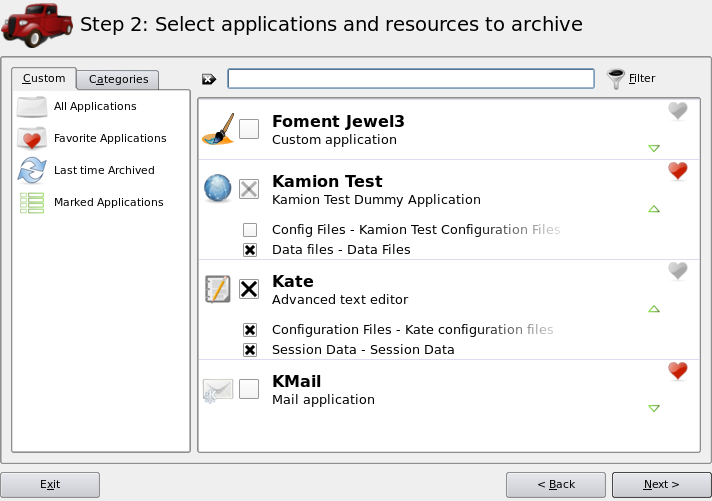Click the Kate title text
712x501 pixels.
(x=293, y=281)
